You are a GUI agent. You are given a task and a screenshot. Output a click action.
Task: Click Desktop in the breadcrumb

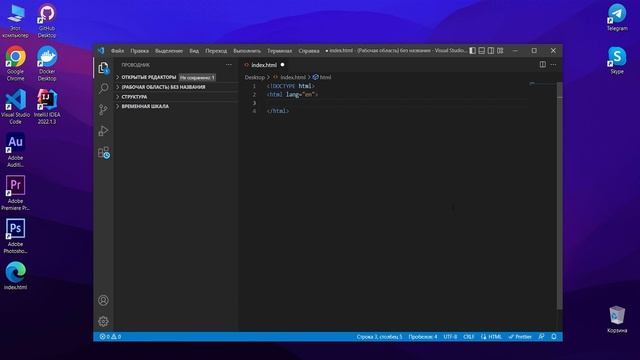point(255,77)
